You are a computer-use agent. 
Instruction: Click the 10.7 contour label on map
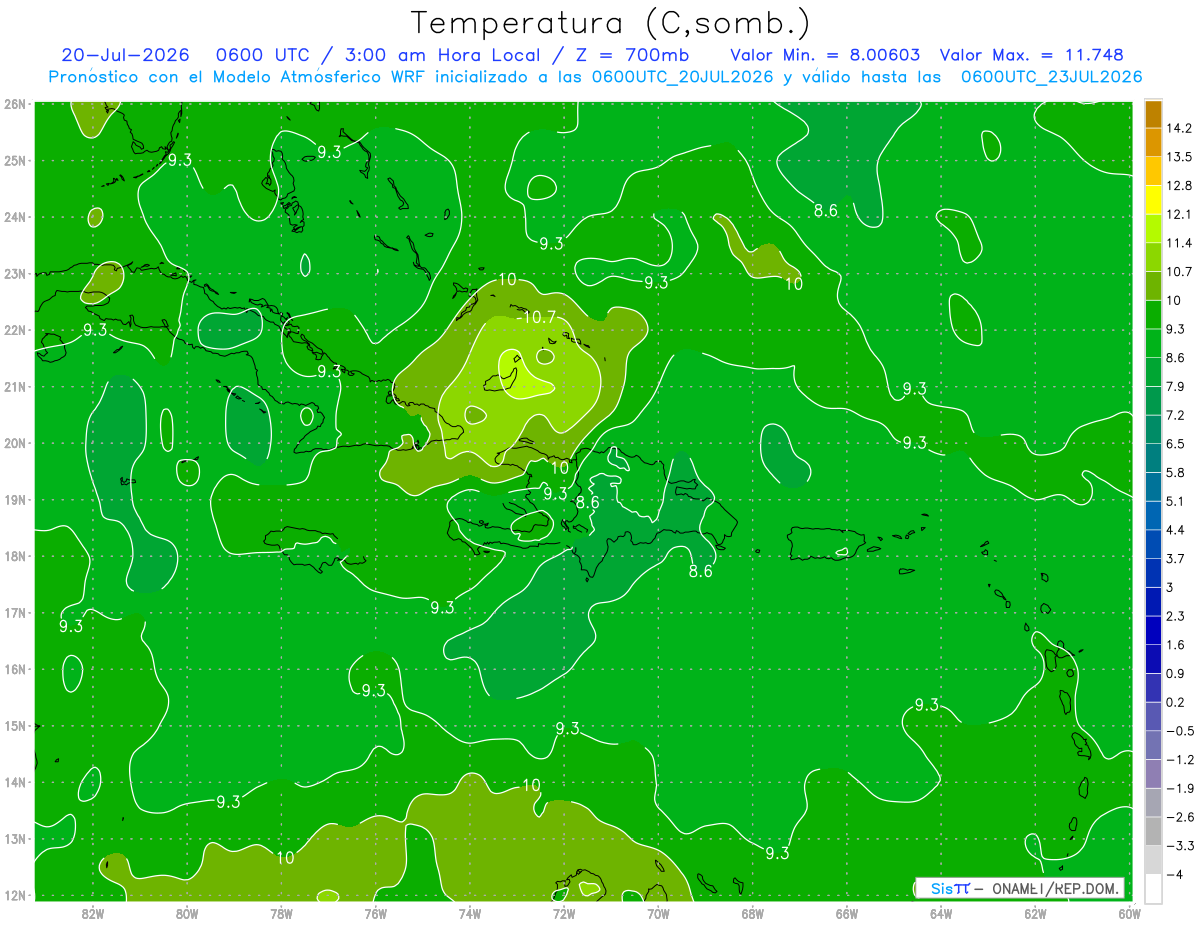pos(540,317)
